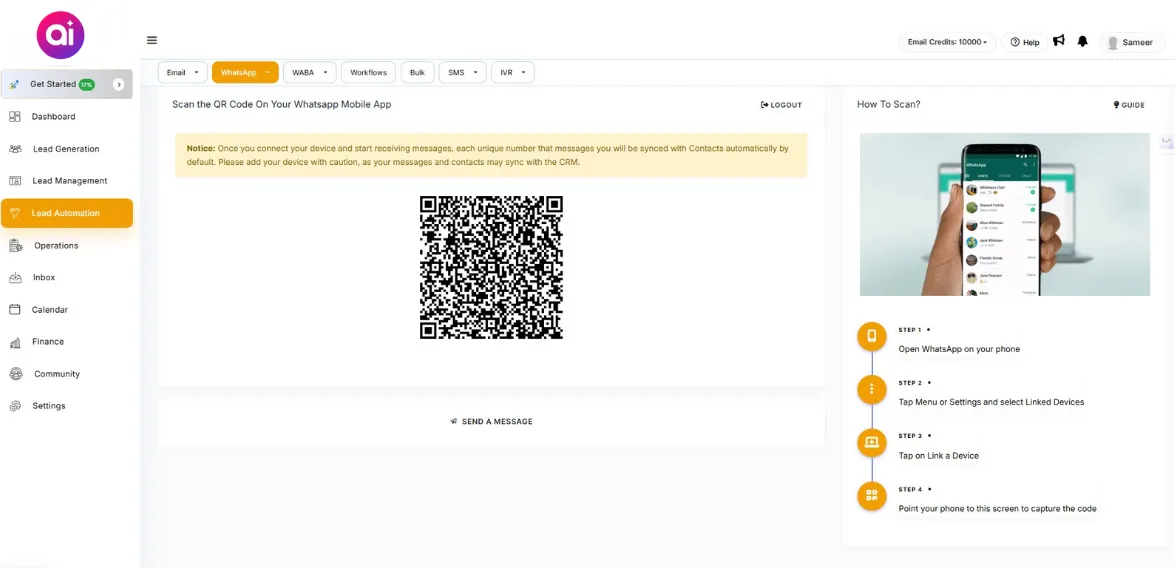Click the Calendar icon in the sidebar
The image size is (1175, 568).
point(15,310)
